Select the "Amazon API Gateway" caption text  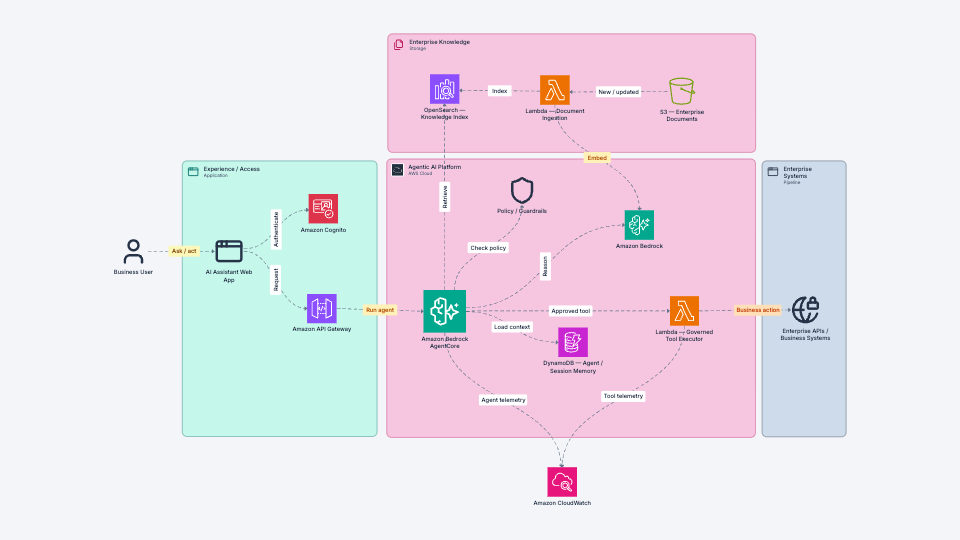(x=321, y=329)
